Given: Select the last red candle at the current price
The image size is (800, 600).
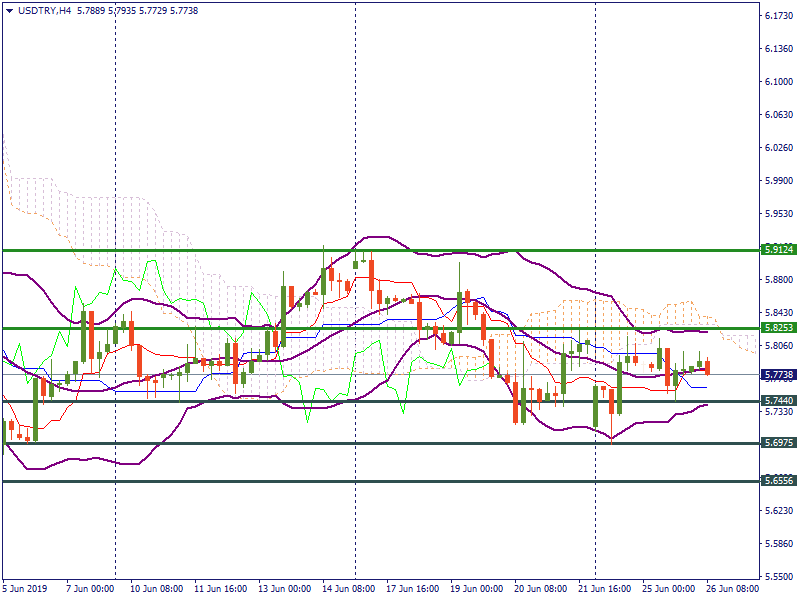Looking at the screenshot, I should (707, 367).
